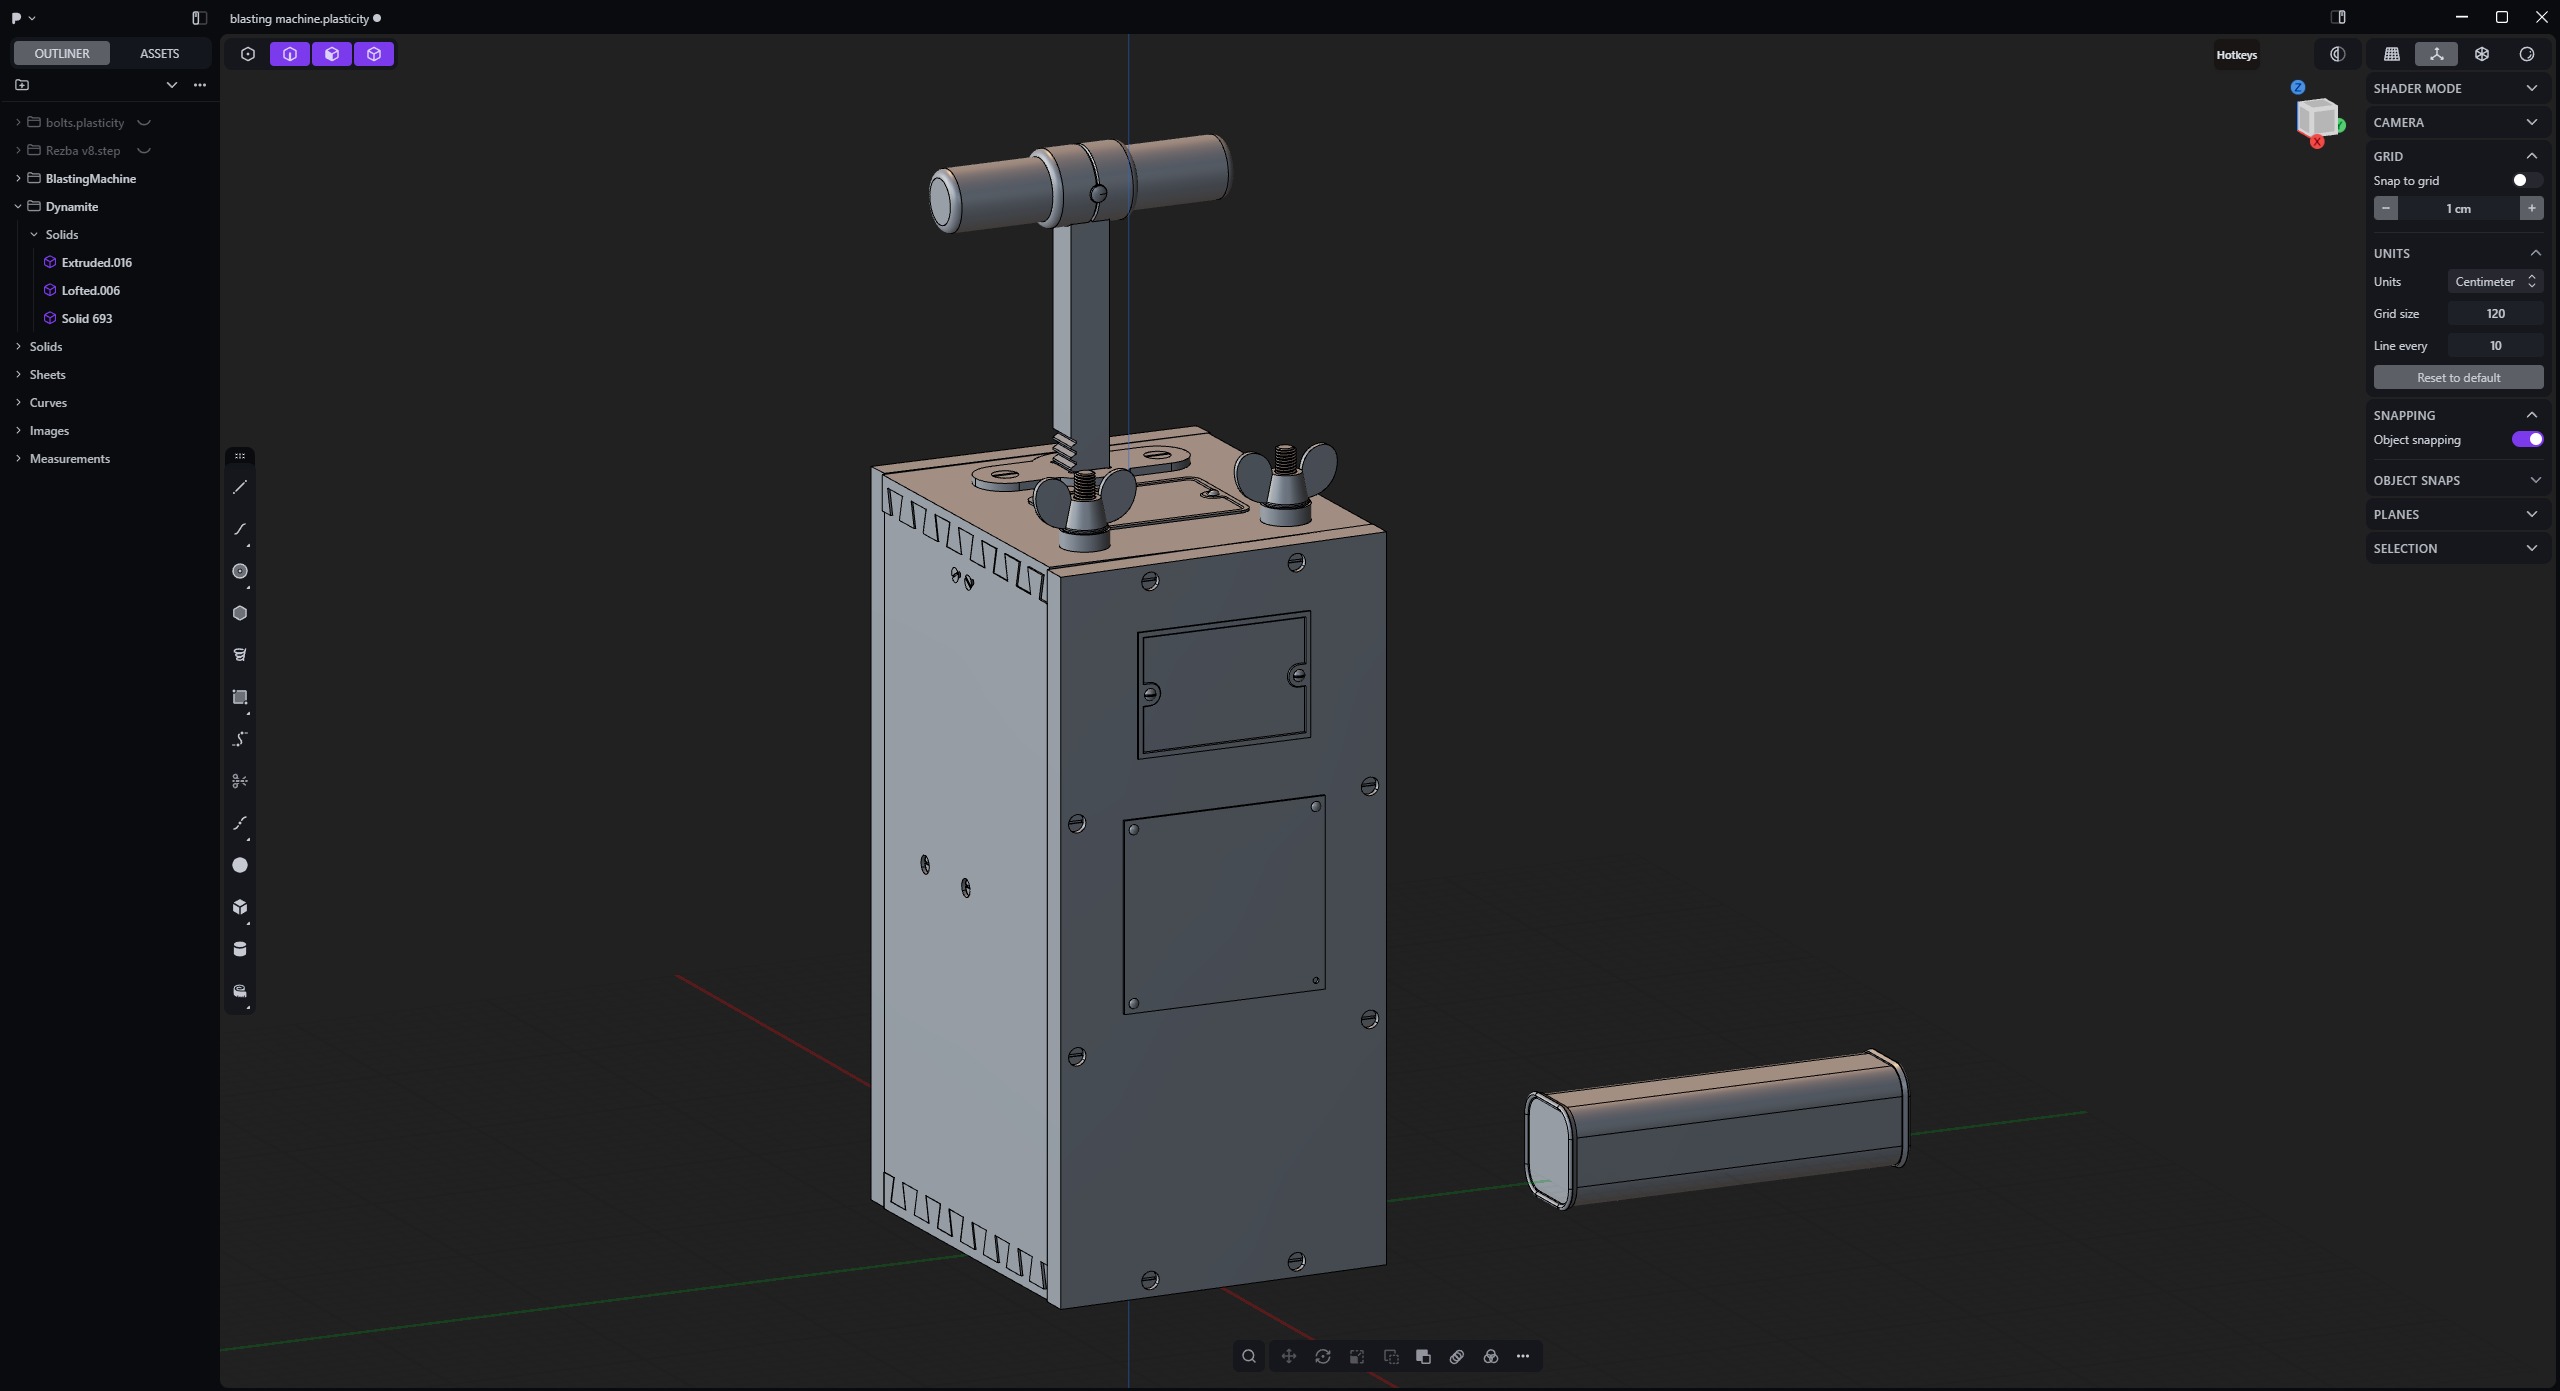Toggle edge selection mode button
This screenshot has width=2560, height=1391.
pos(290,54)
